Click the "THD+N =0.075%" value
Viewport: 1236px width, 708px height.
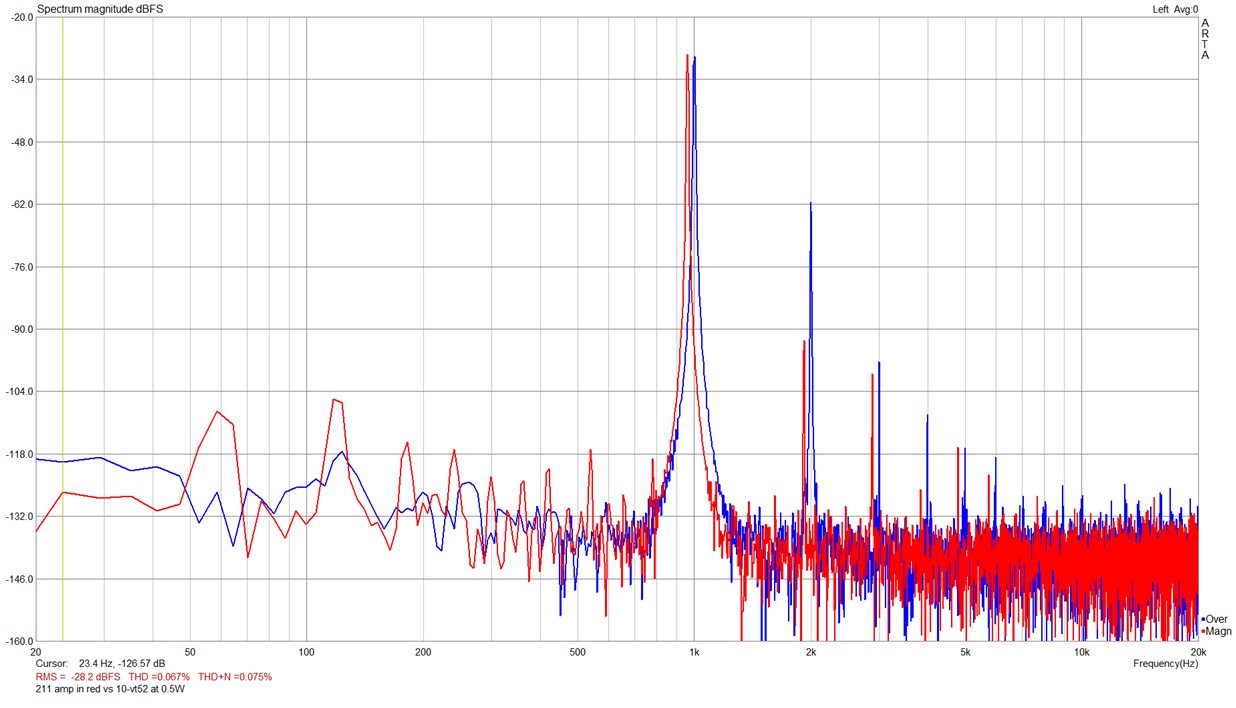point(235,676)
